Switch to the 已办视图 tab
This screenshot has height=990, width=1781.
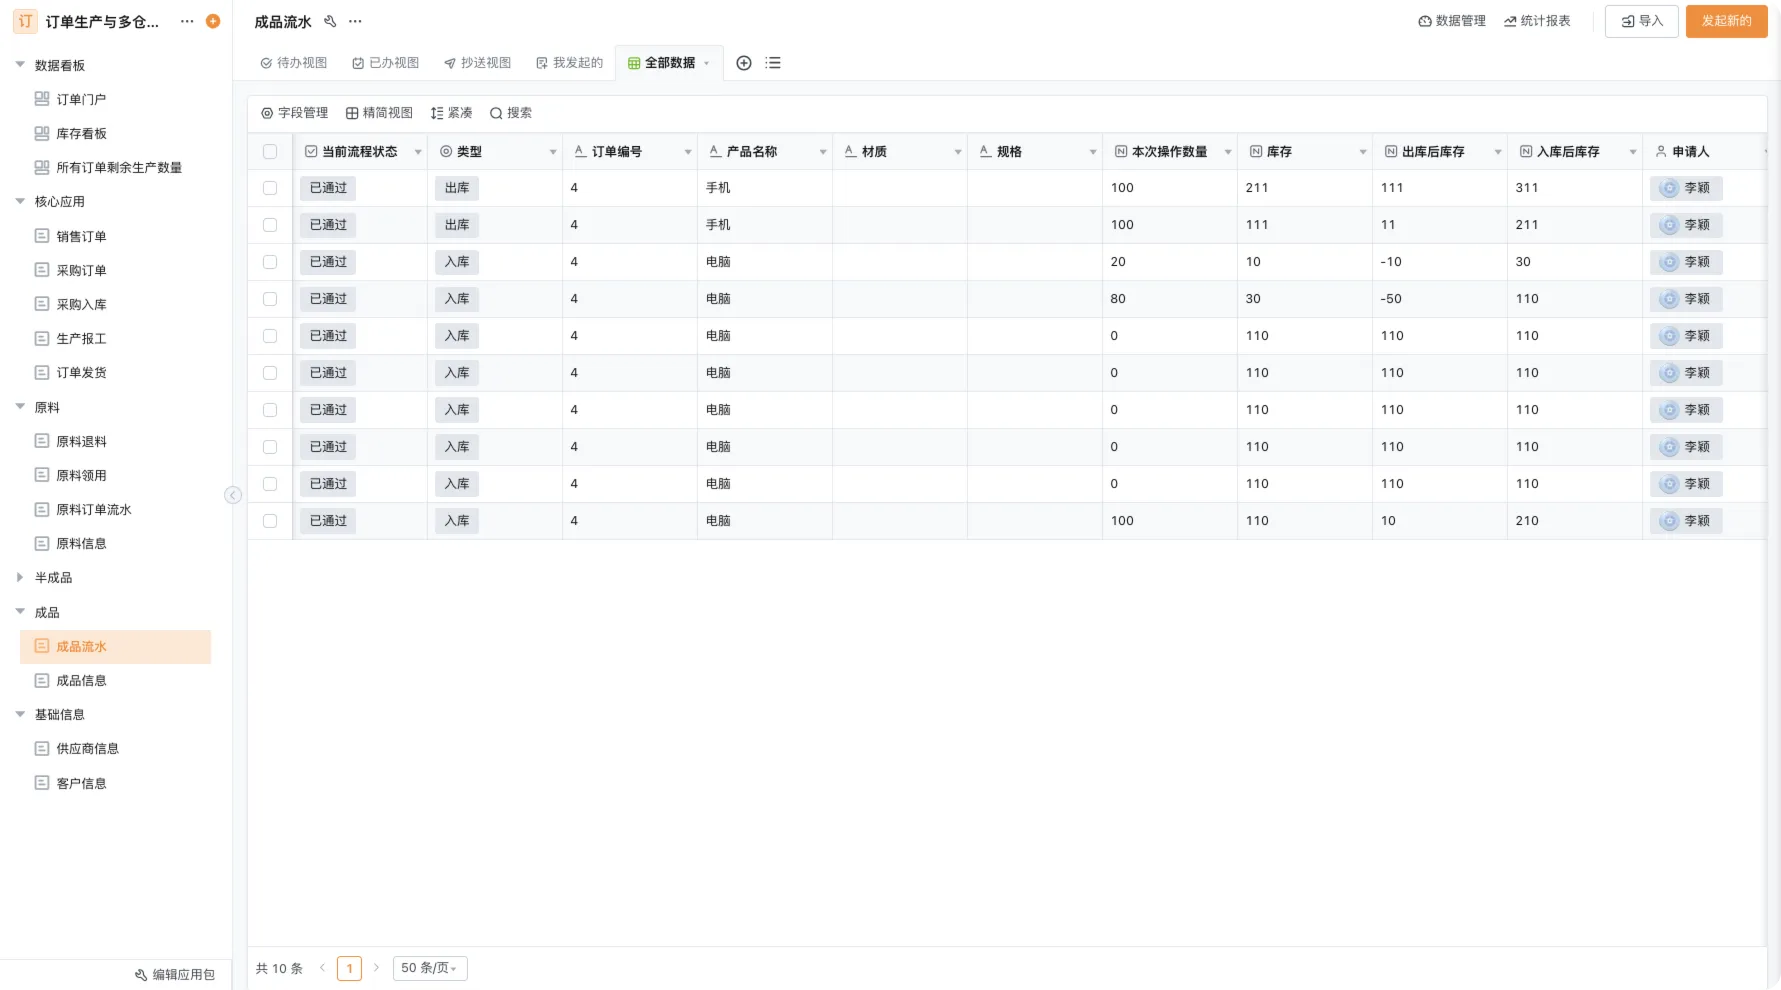coord(386,63)
